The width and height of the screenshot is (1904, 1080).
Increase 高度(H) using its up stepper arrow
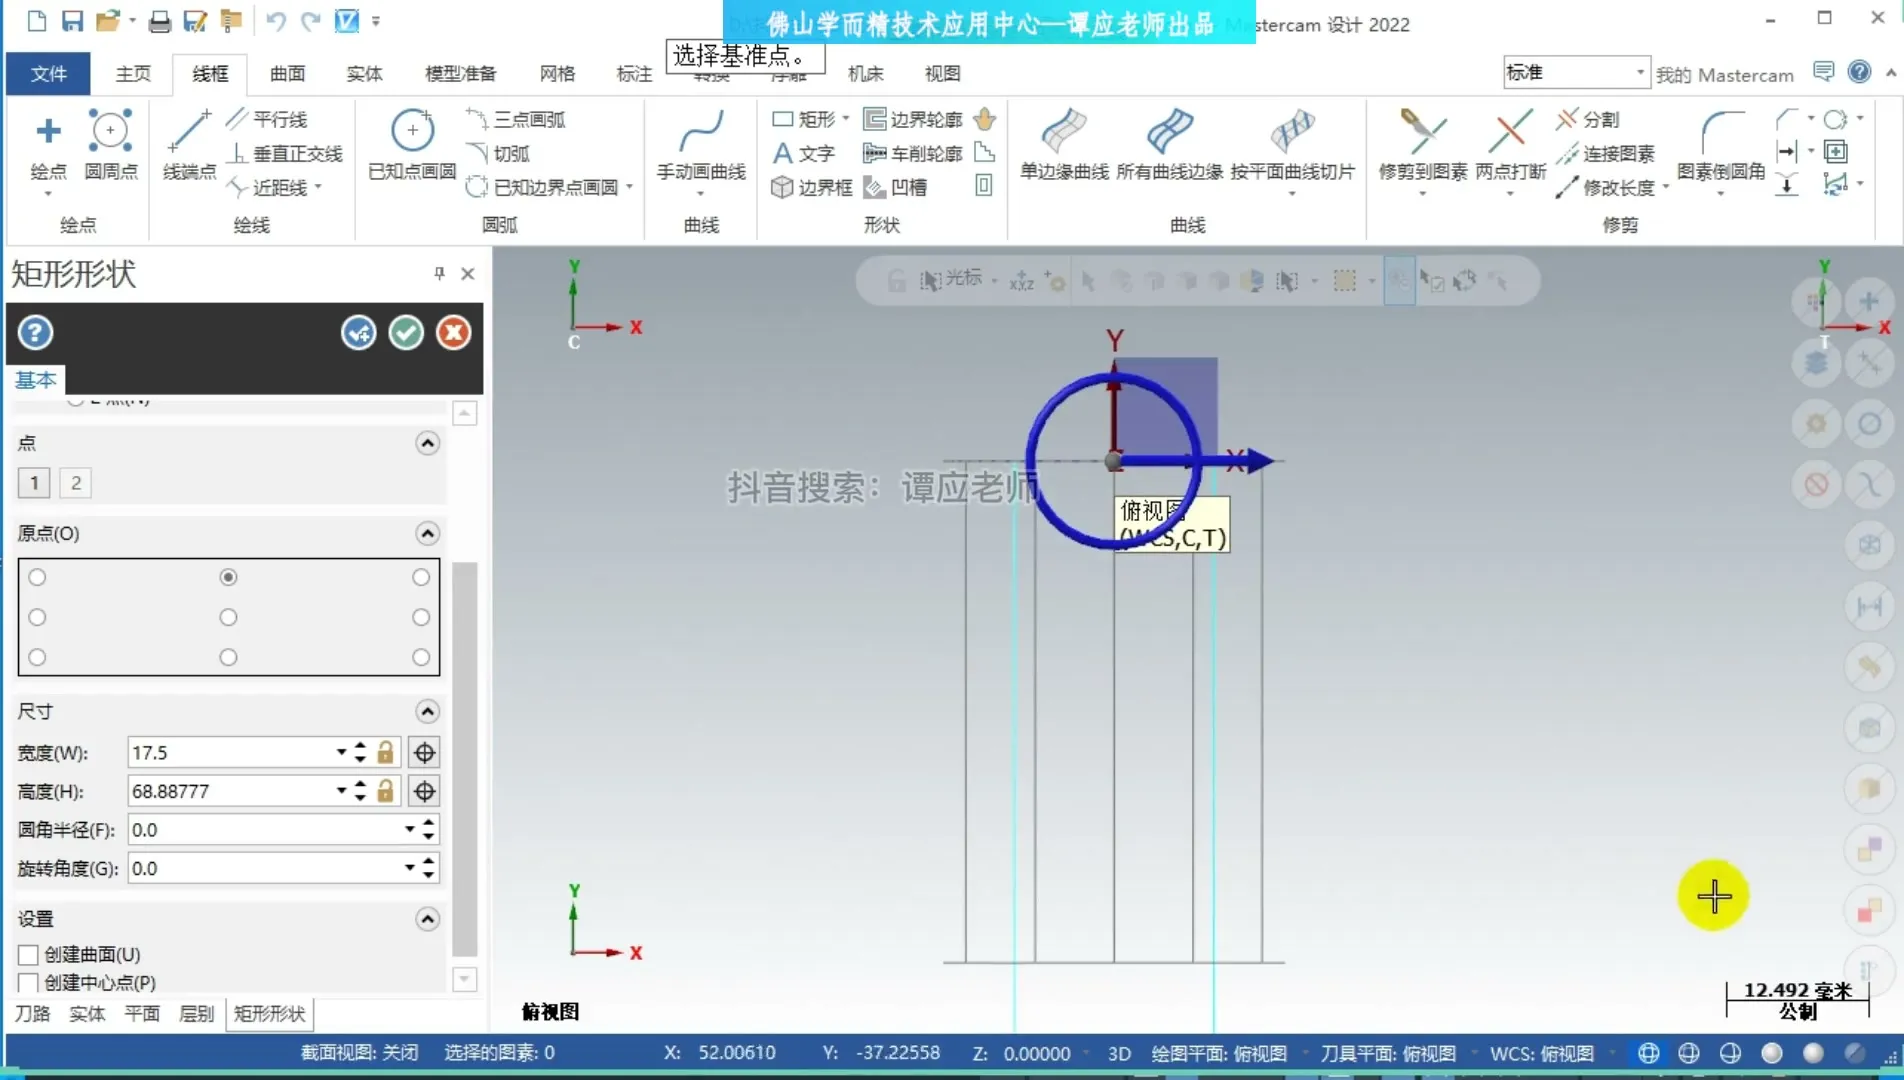point(358,784)
